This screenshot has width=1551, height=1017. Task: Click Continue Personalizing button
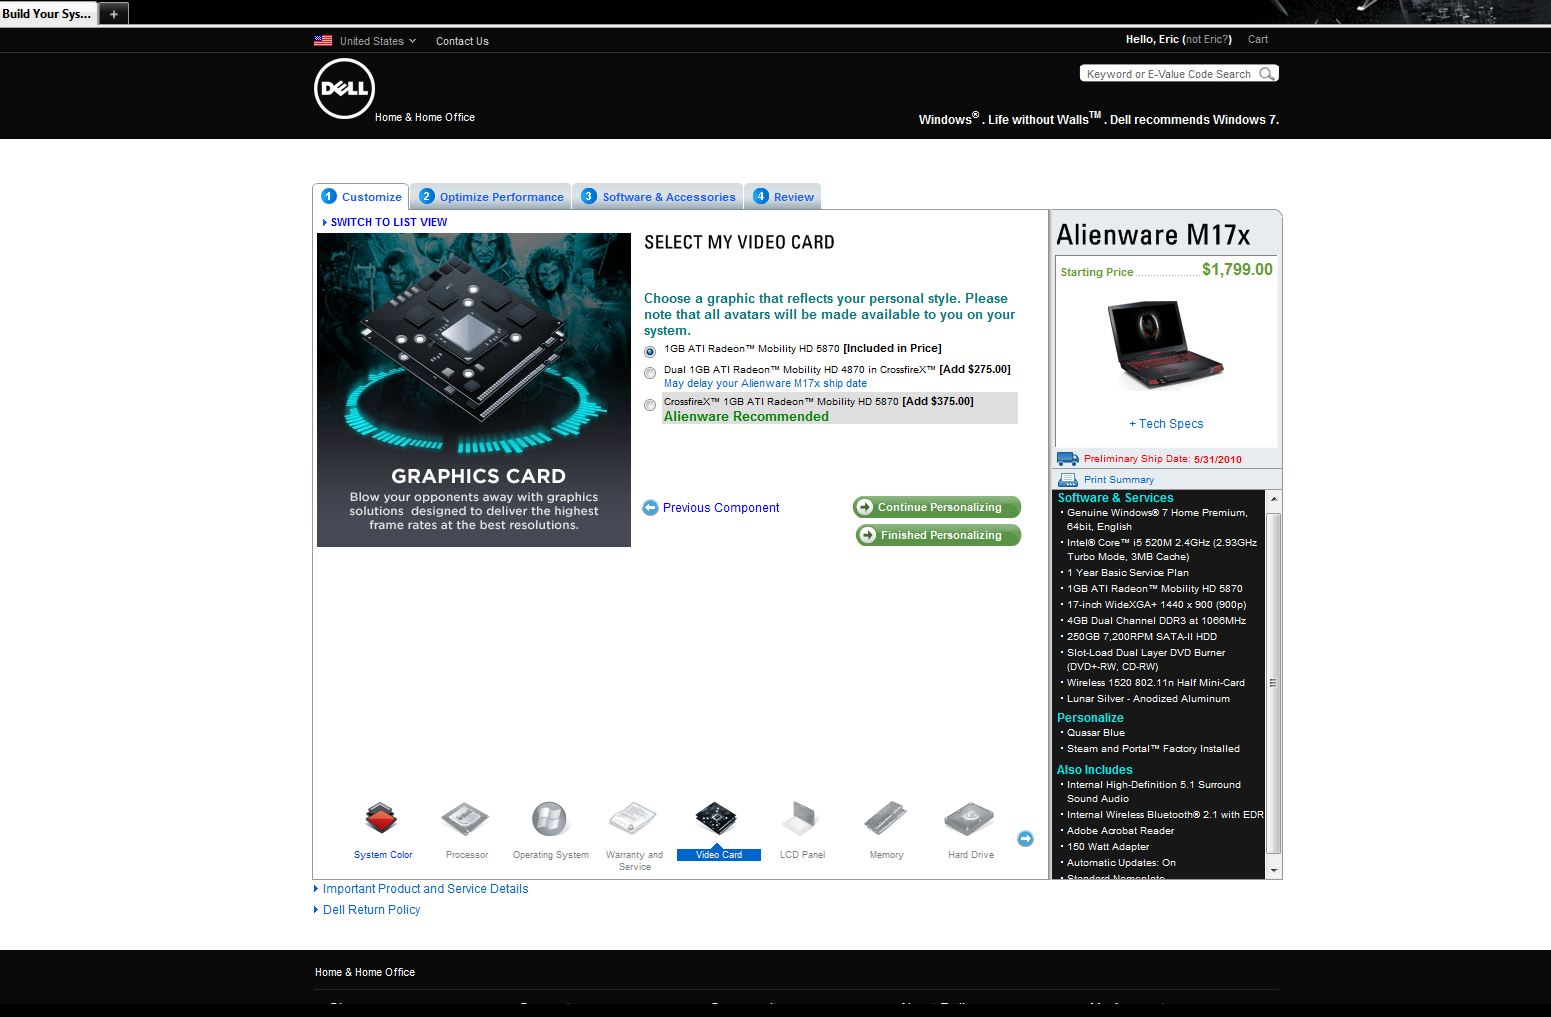[937, 507]
